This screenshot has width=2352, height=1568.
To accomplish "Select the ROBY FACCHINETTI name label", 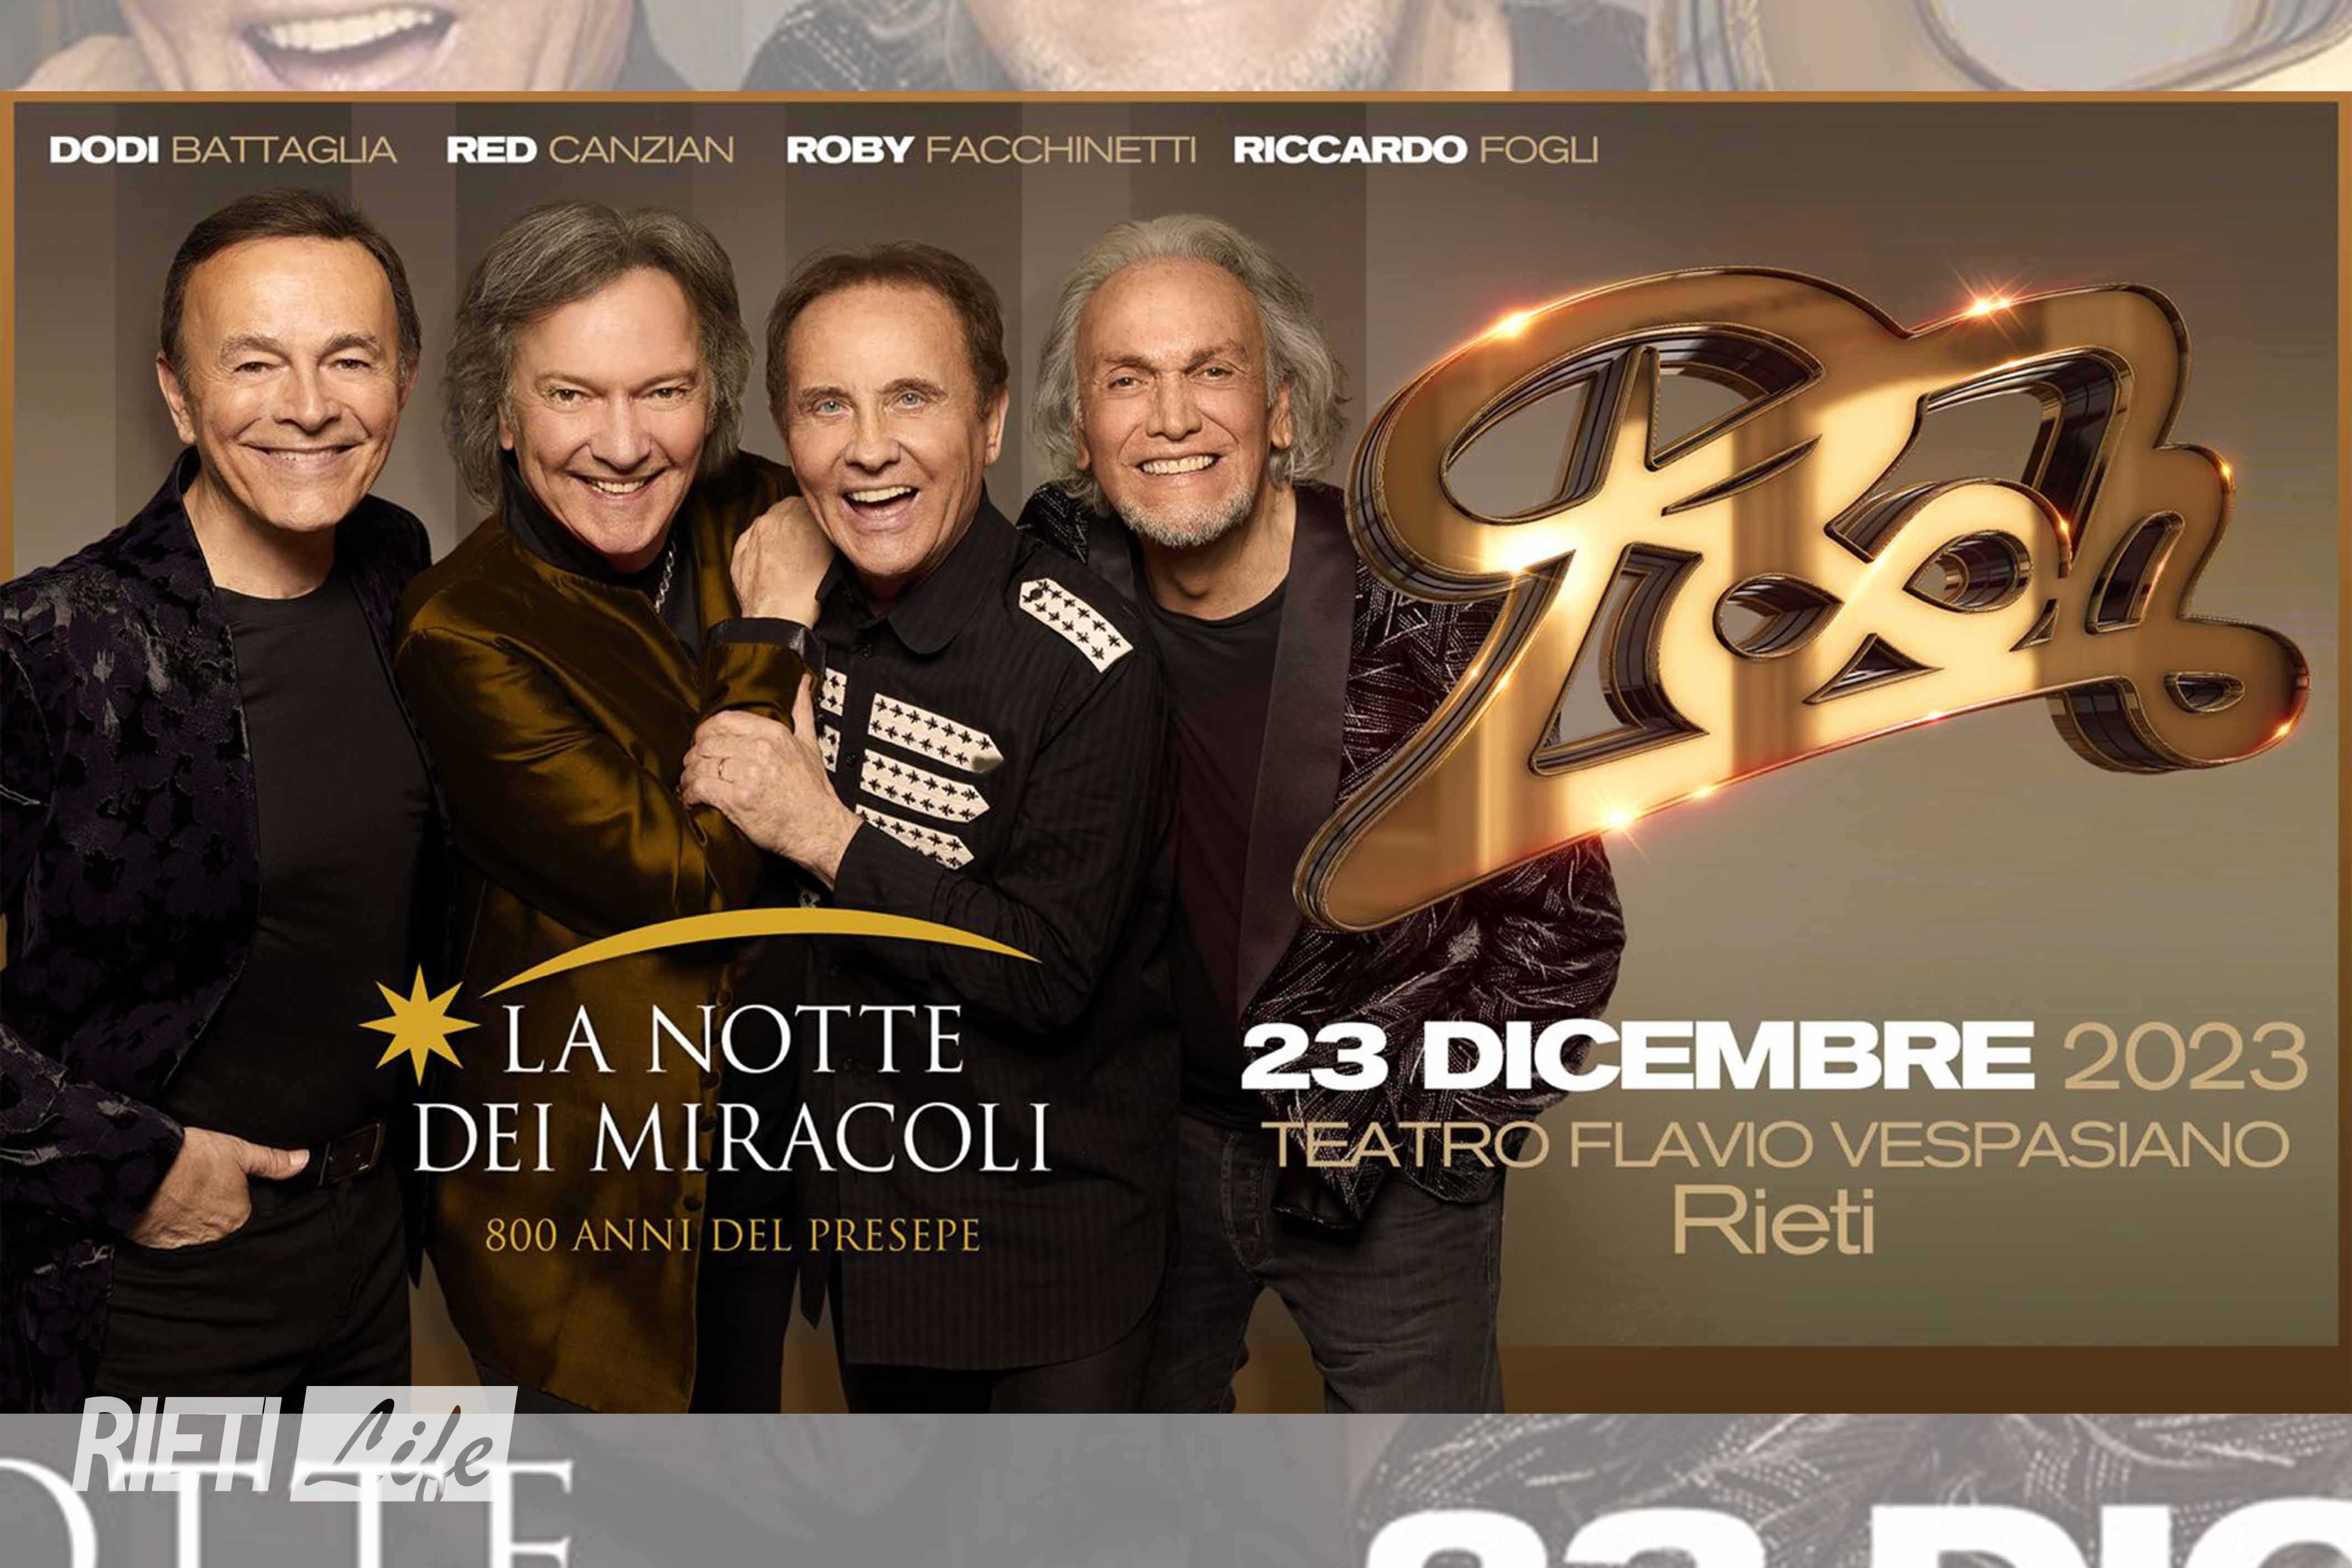I will tap(991, 150).
